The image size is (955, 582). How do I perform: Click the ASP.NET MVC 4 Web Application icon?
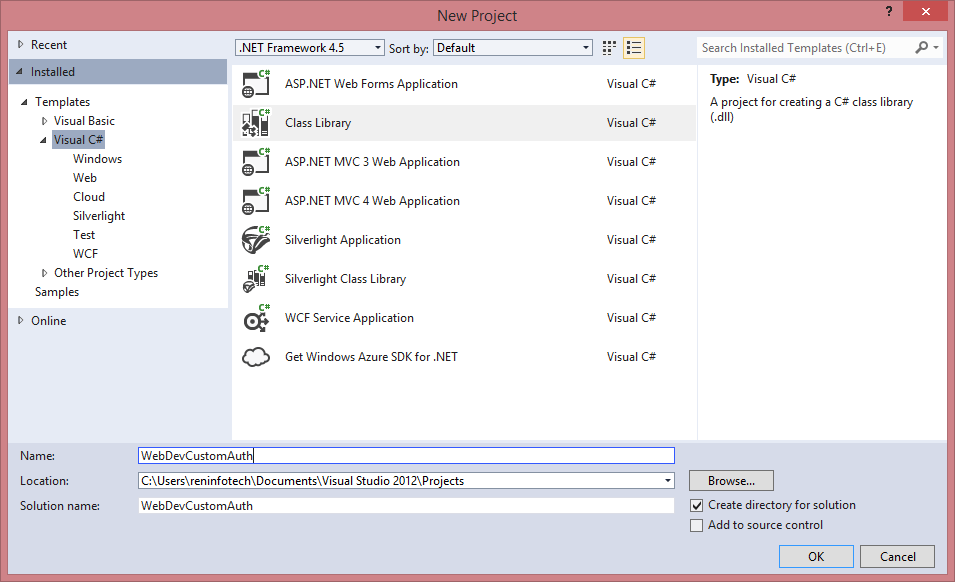tap(256, 200)
